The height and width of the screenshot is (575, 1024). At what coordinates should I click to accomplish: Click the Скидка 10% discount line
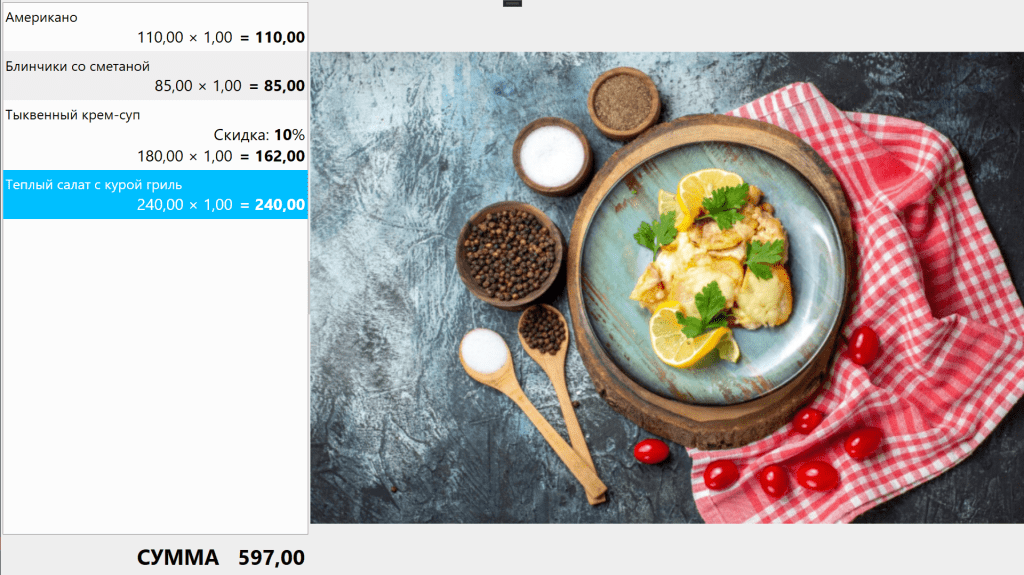click(x=259, y=135)
